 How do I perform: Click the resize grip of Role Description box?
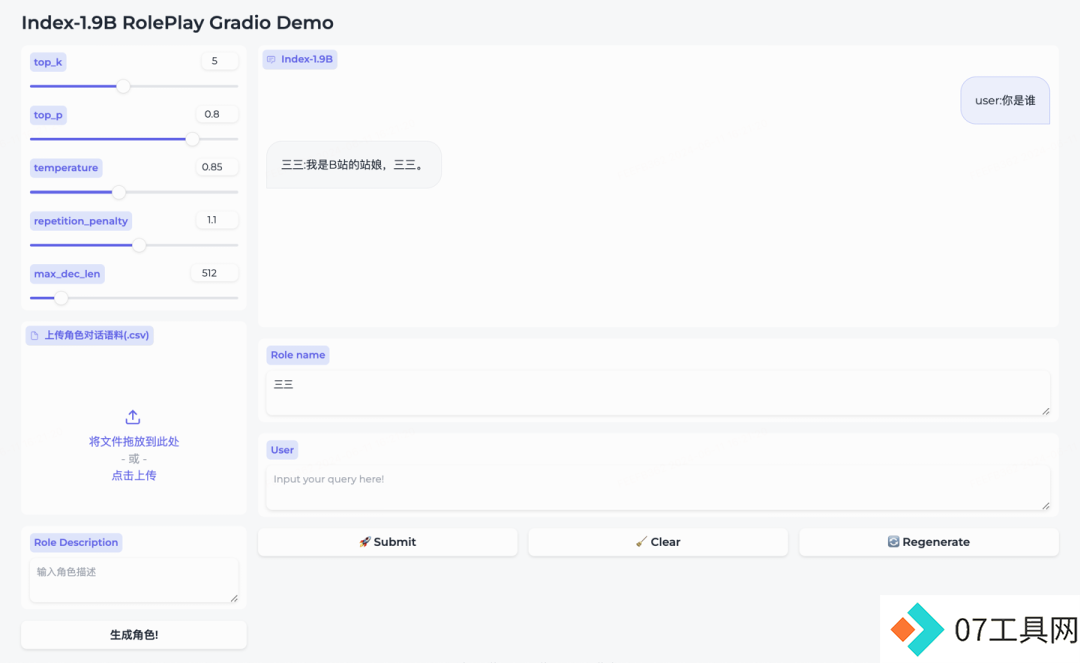click(234, 598)
